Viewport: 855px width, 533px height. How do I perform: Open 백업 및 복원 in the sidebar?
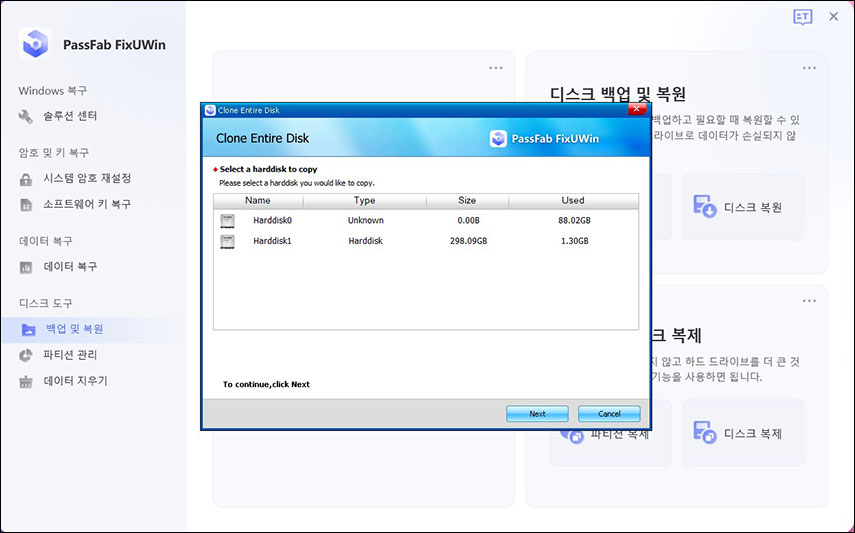[x=74, y=329]
